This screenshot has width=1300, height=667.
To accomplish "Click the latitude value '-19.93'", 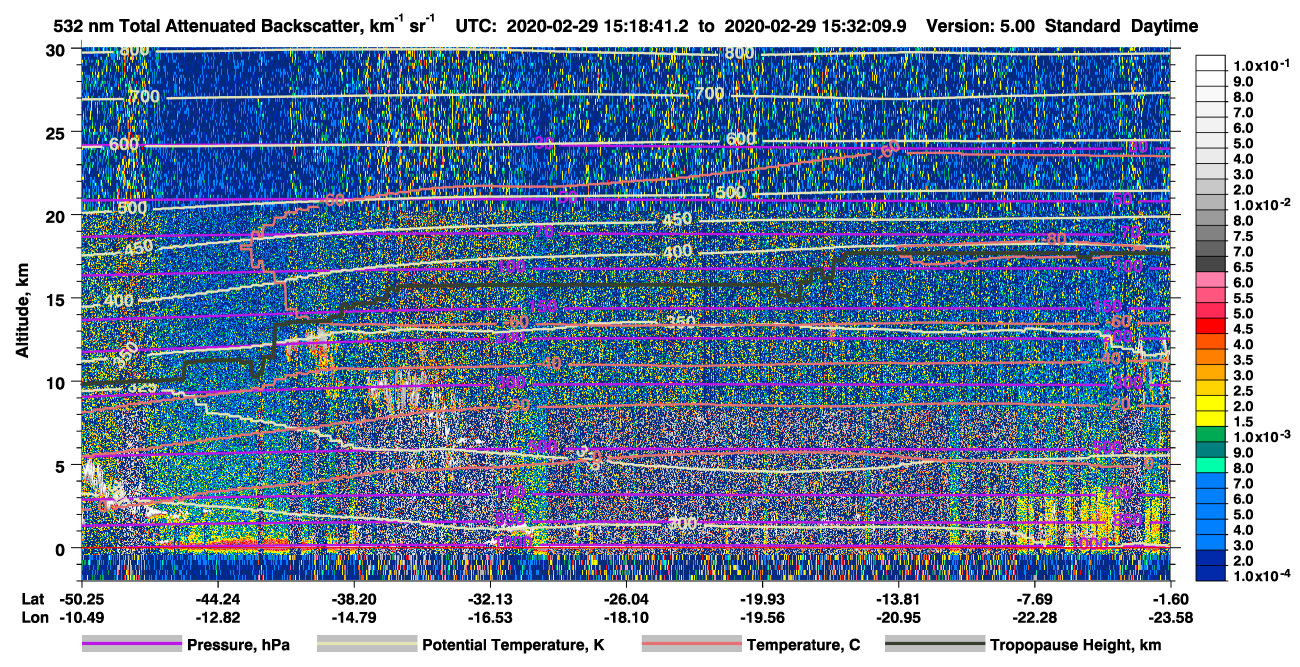I will (762, 598).
